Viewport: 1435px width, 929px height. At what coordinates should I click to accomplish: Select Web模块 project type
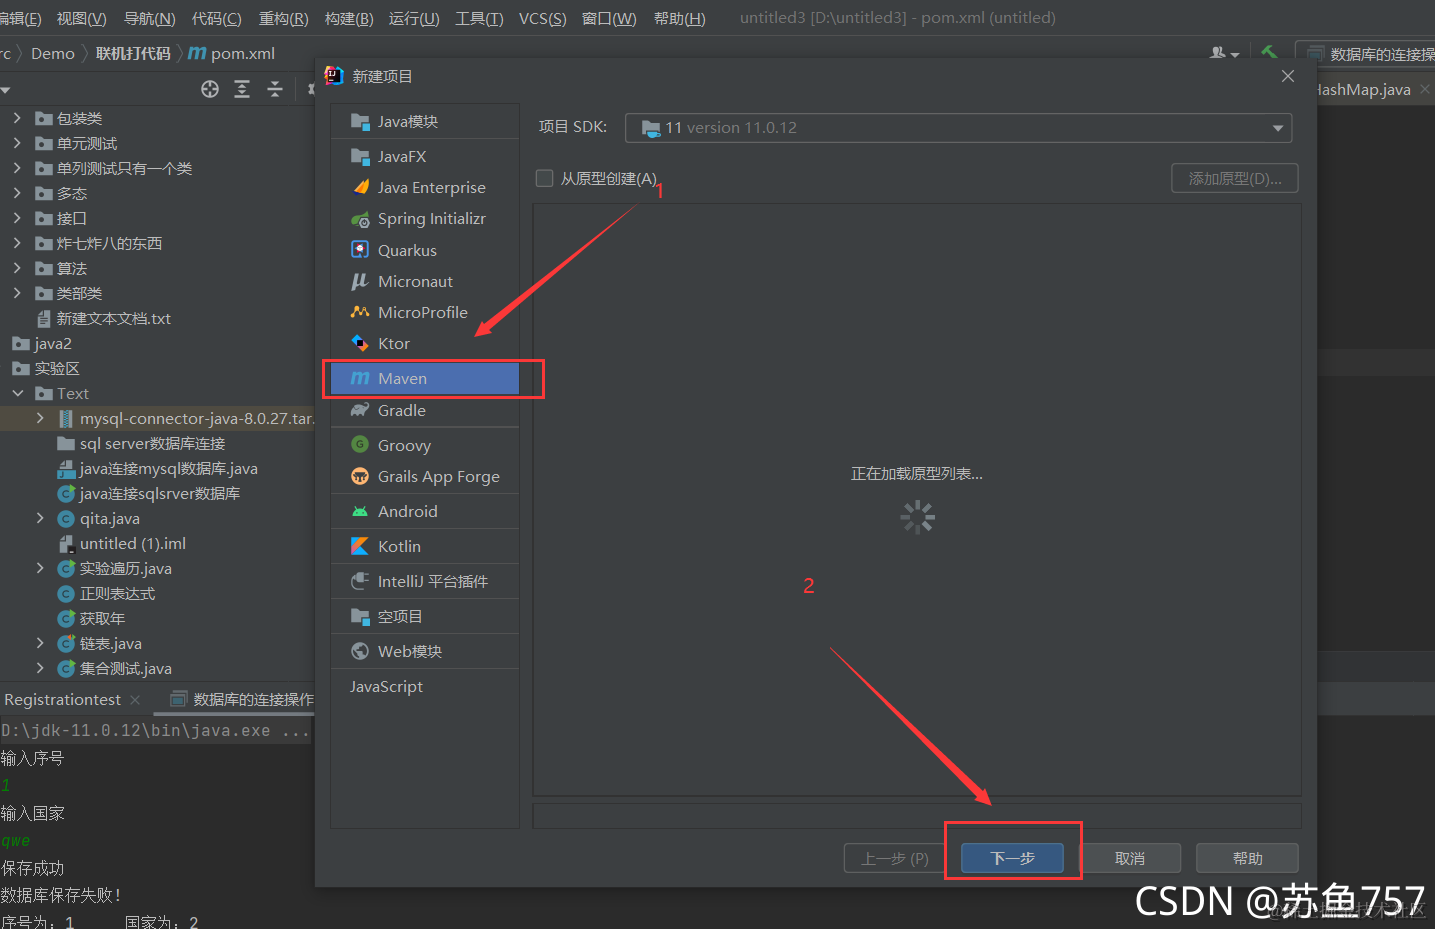point(425,651)
